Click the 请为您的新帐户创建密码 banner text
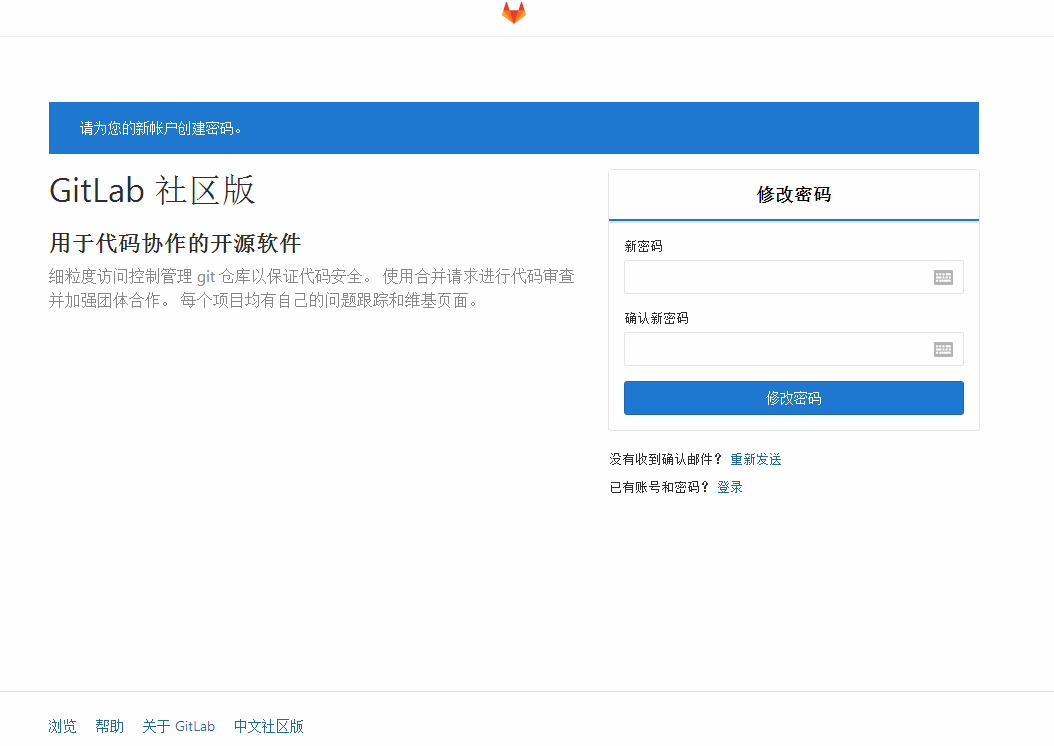The width and height of the screenshot is (1054, 746). coord(161,128)
